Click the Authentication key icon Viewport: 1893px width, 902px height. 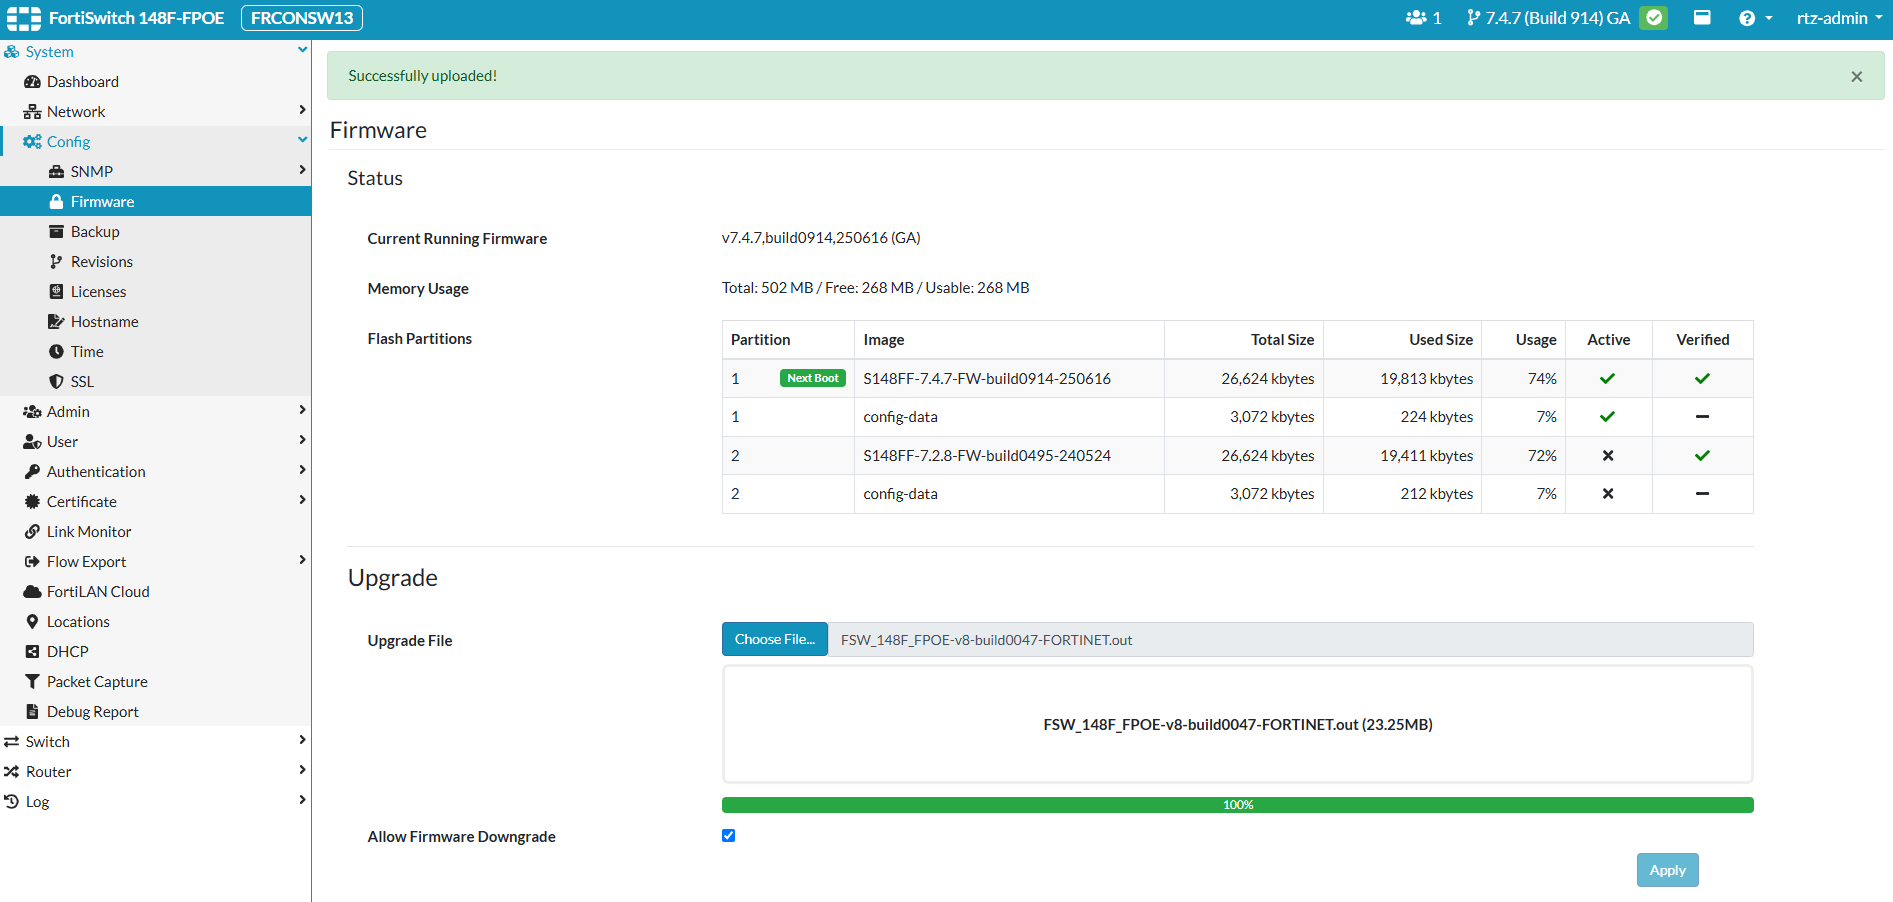32,472
